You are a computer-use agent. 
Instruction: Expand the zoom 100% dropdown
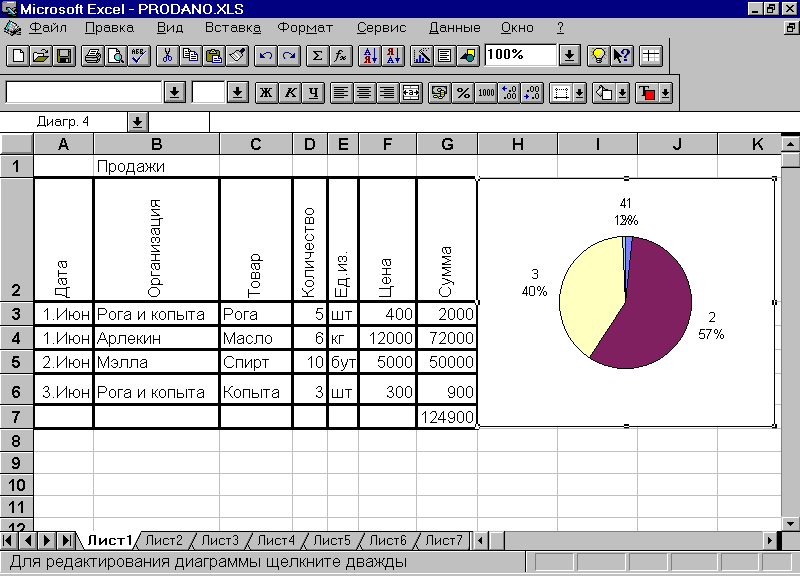coord(569,56)
